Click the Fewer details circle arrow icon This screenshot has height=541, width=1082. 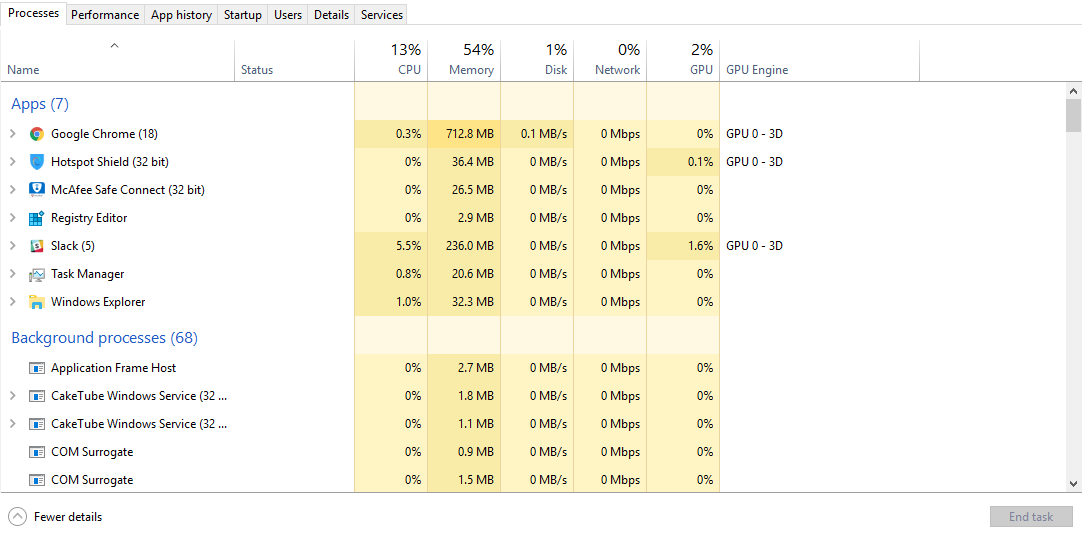19,517
